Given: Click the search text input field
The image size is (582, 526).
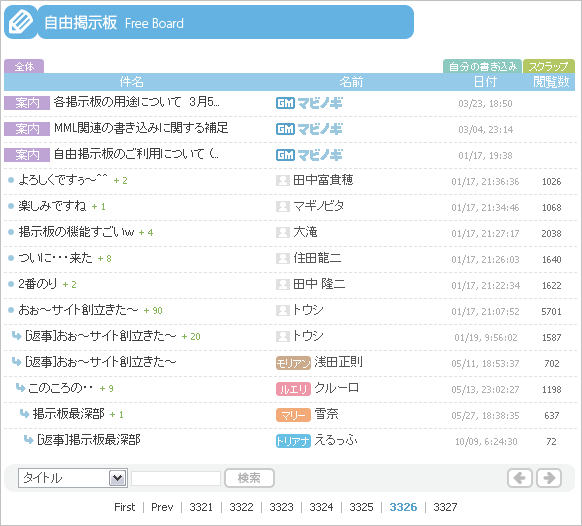Looking at the screenshot, I should (x=176, y=478).
